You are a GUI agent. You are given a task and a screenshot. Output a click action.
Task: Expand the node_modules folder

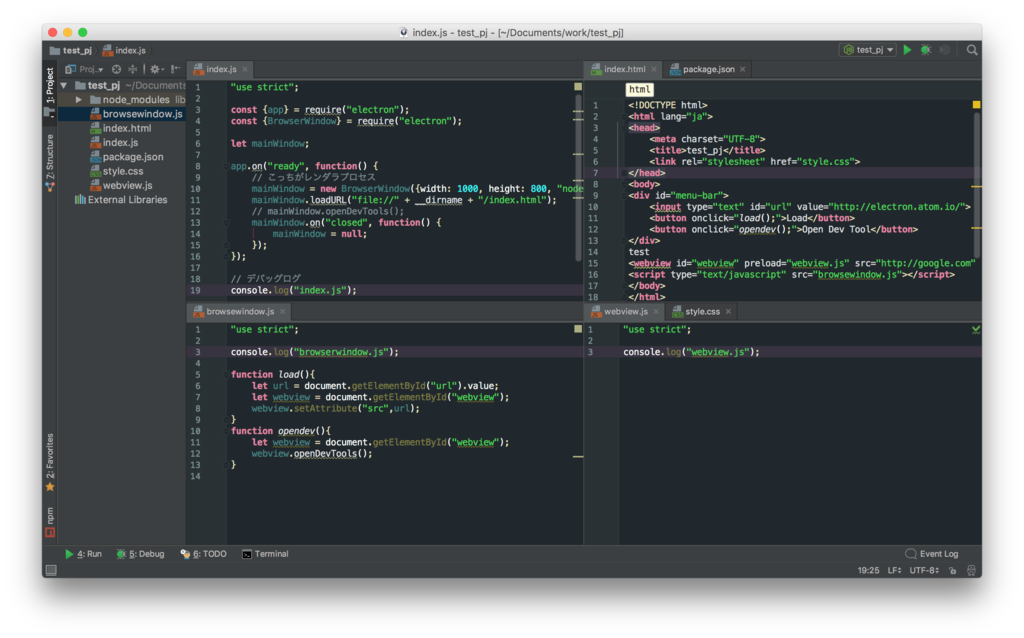pos(78,100)
